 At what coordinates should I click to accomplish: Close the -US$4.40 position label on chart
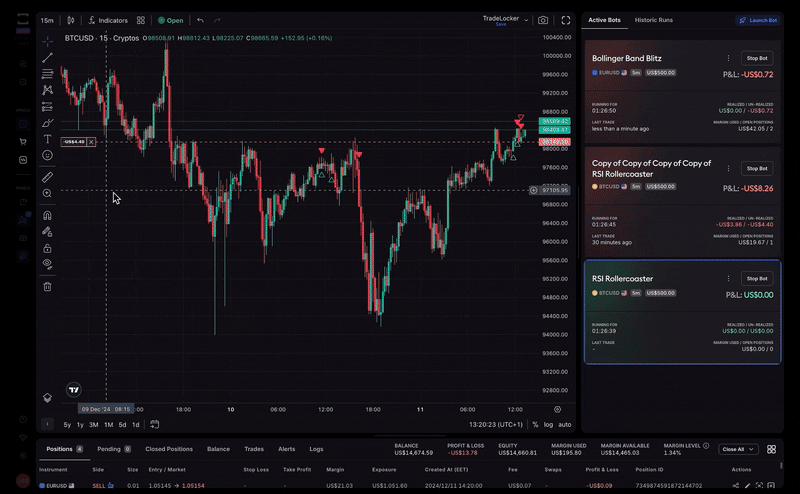click(92, 142)
